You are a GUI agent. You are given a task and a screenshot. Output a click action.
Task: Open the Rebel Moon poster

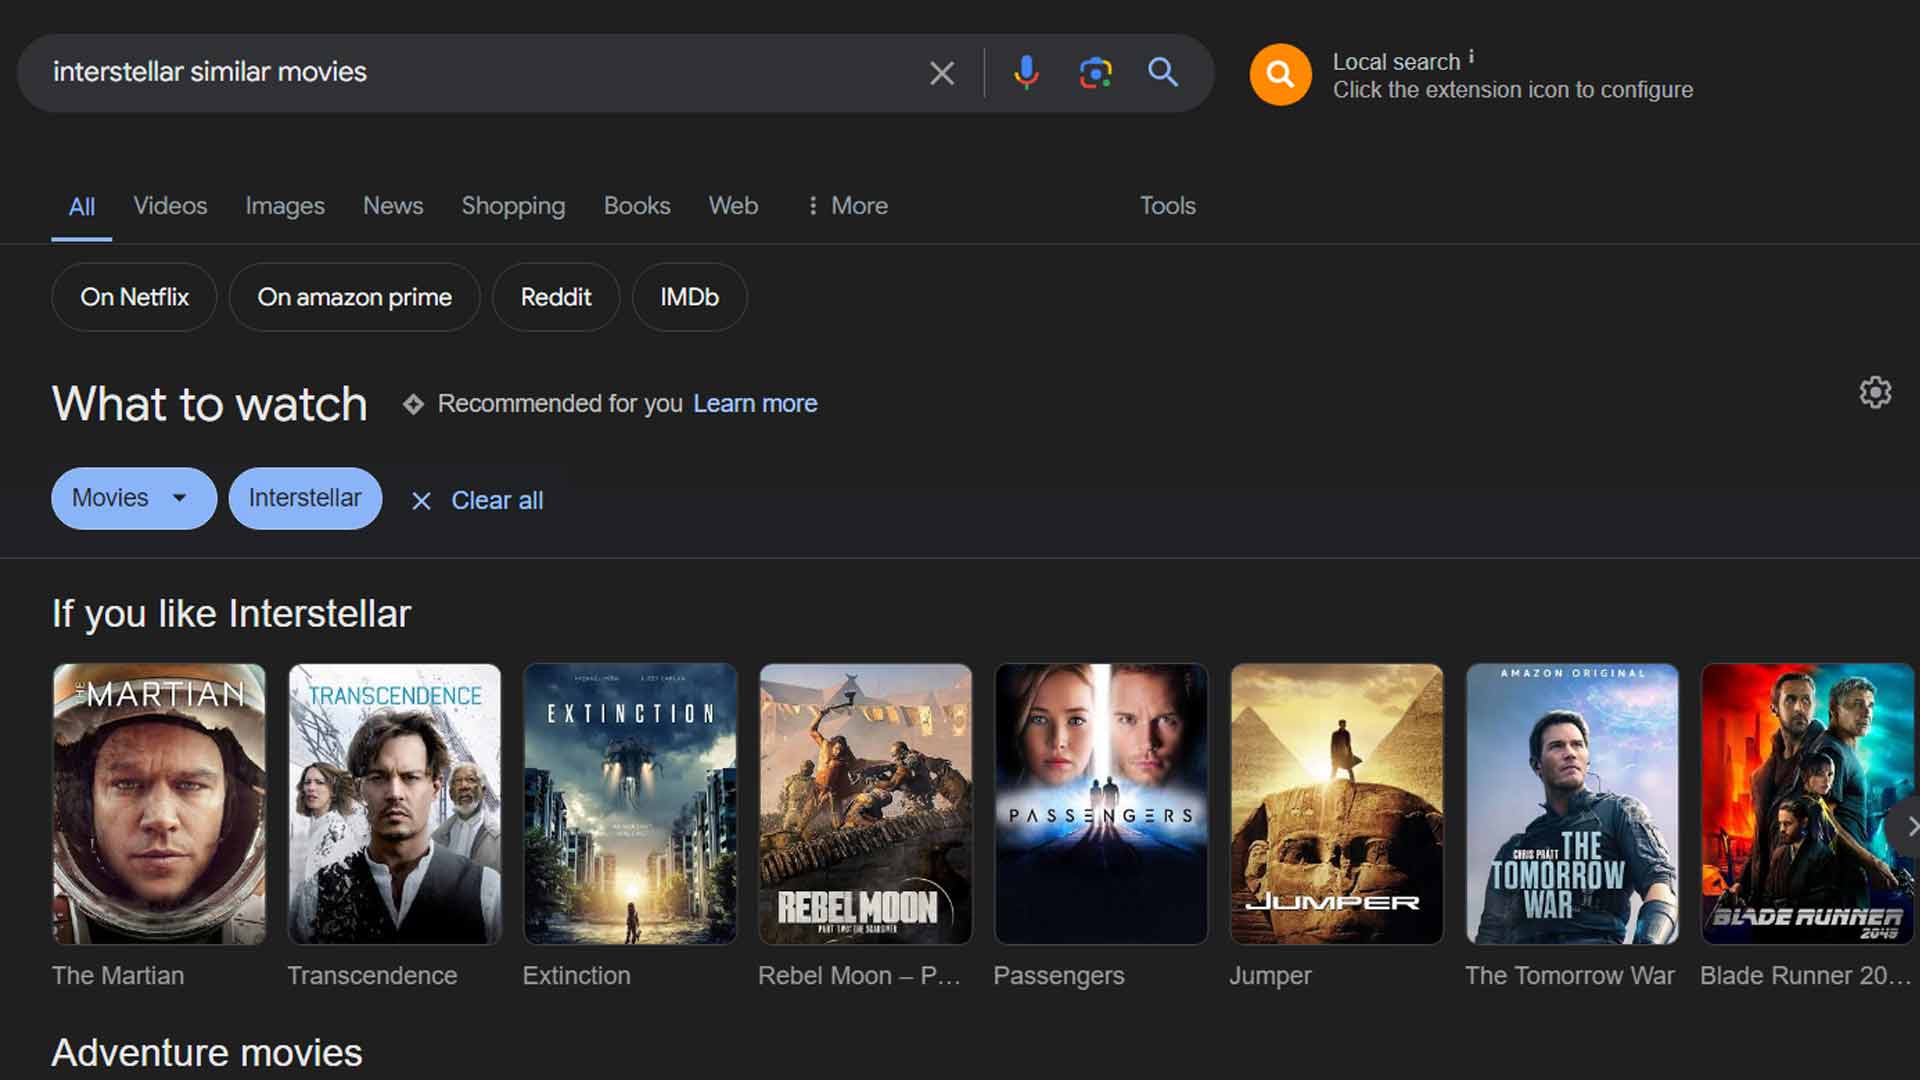click(x=866, y=804)
